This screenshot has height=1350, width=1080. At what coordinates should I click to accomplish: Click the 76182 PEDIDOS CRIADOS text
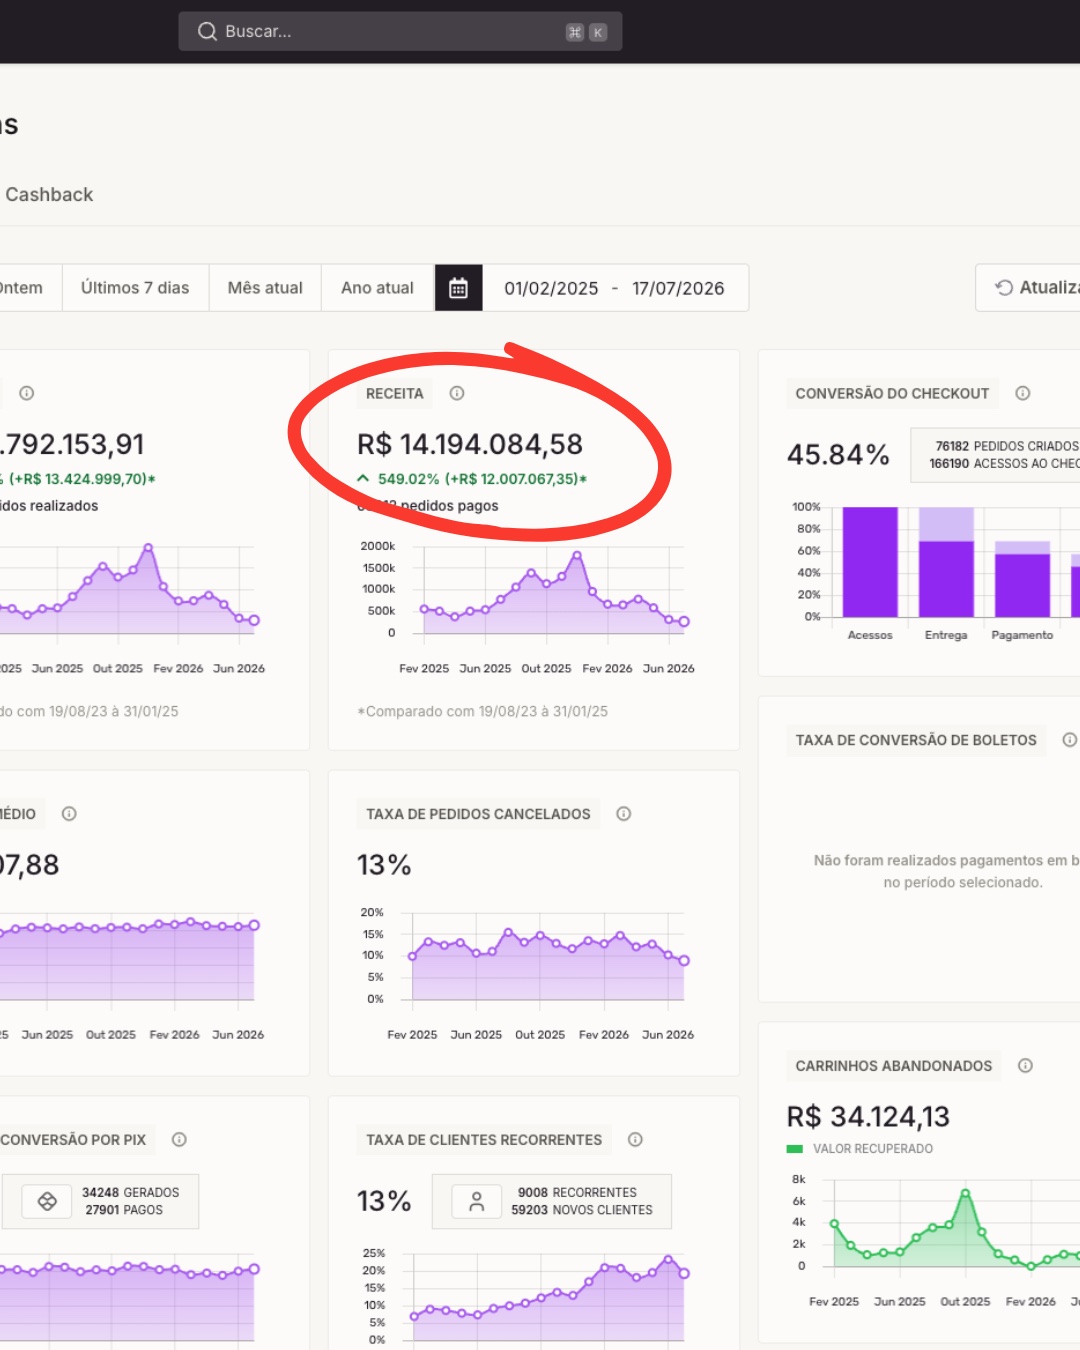click(x=1007, y=446)
